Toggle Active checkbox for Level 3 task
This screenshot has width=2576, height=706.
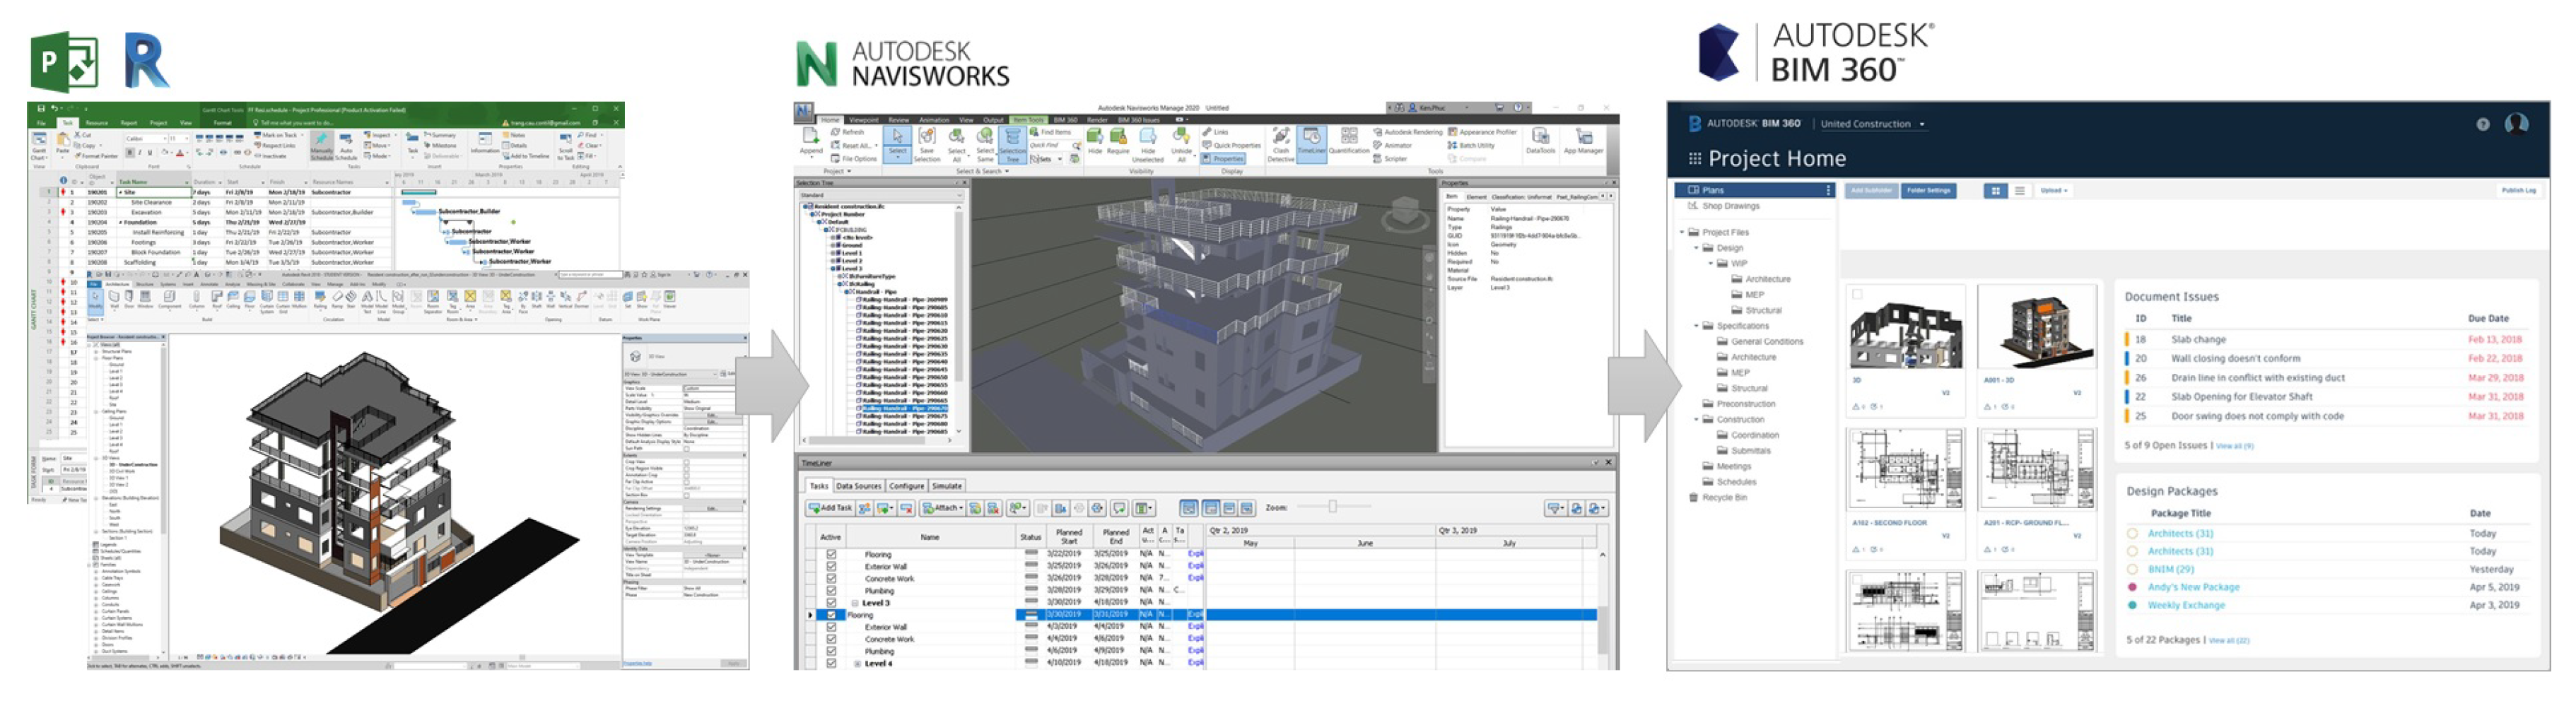(x=831, y=602)
